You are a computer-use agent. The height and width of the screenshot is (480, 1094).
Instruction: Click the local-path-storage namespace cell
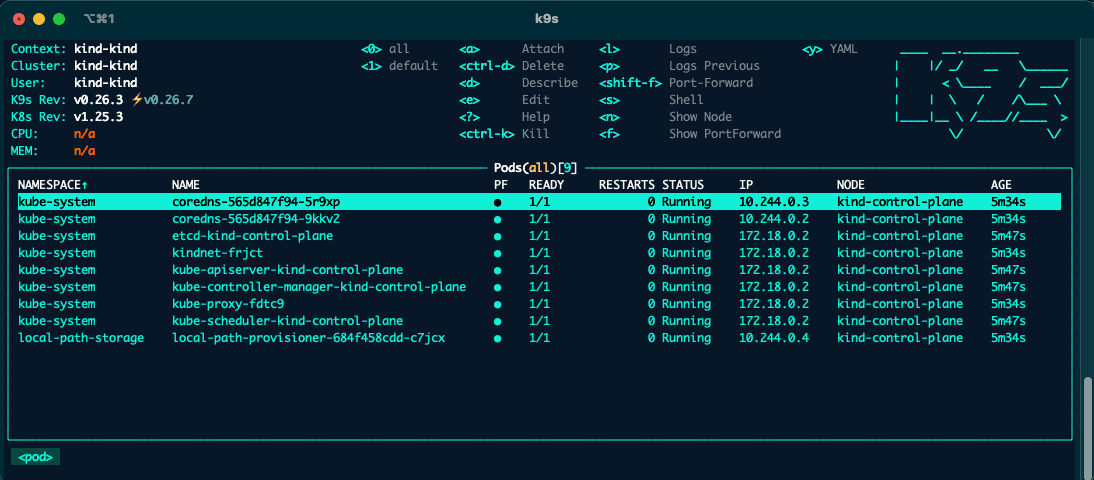(x=81, y=338)
